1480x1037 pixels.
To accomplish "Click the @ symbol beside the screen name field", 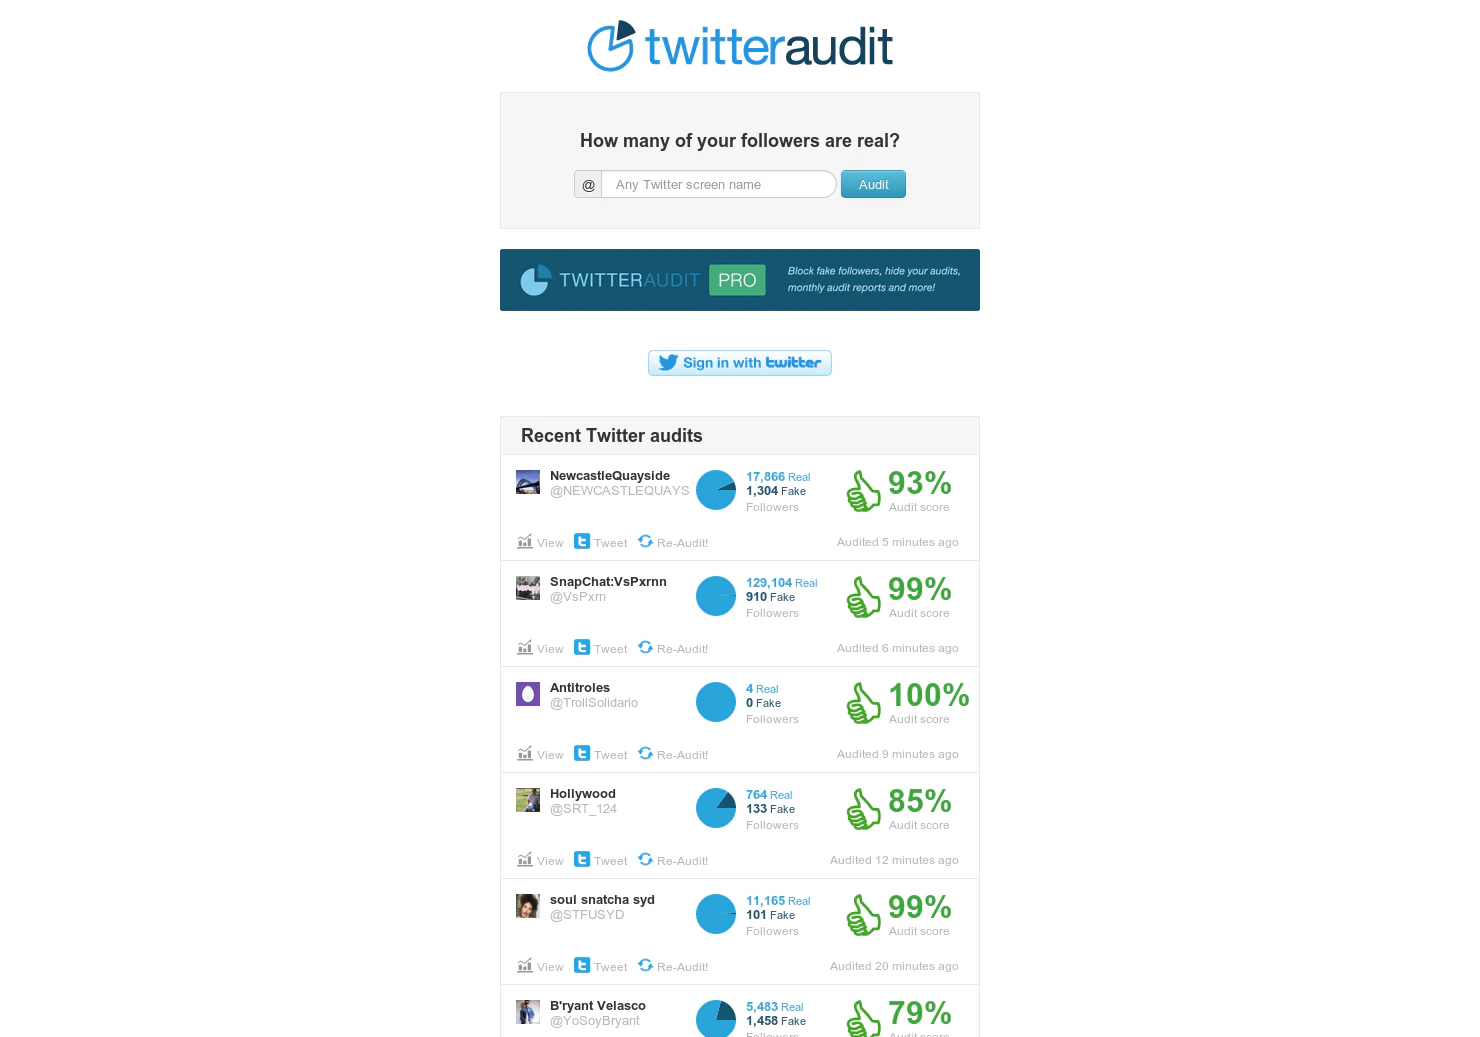I will pos(588,184).
